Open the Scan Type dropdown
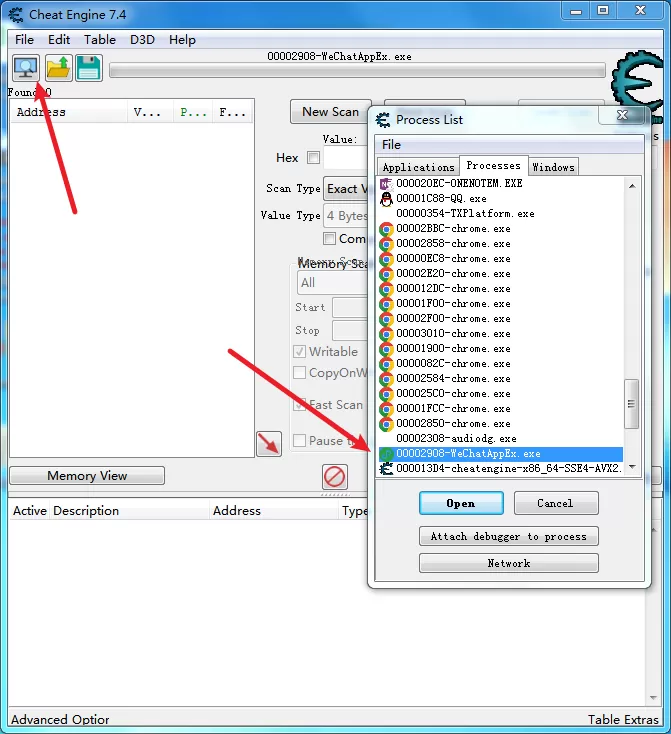This screenshot has height=734, width=671. tap(346, 189)
